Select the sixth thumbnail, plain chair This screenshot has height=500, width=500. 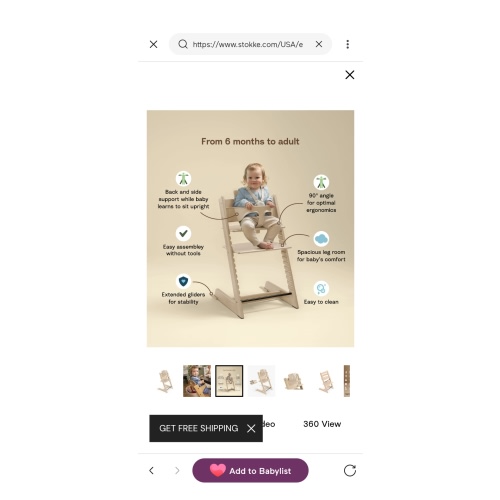coord(326,381)
